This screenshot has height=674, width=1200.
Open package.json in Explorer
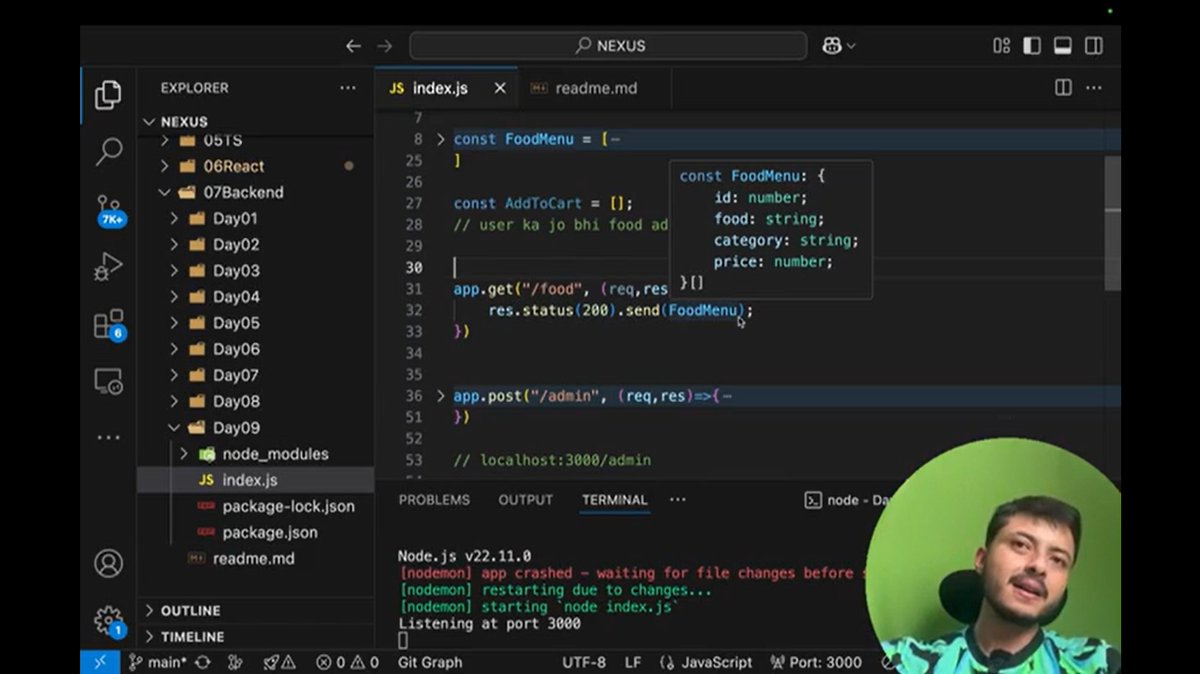coord(270,532)
